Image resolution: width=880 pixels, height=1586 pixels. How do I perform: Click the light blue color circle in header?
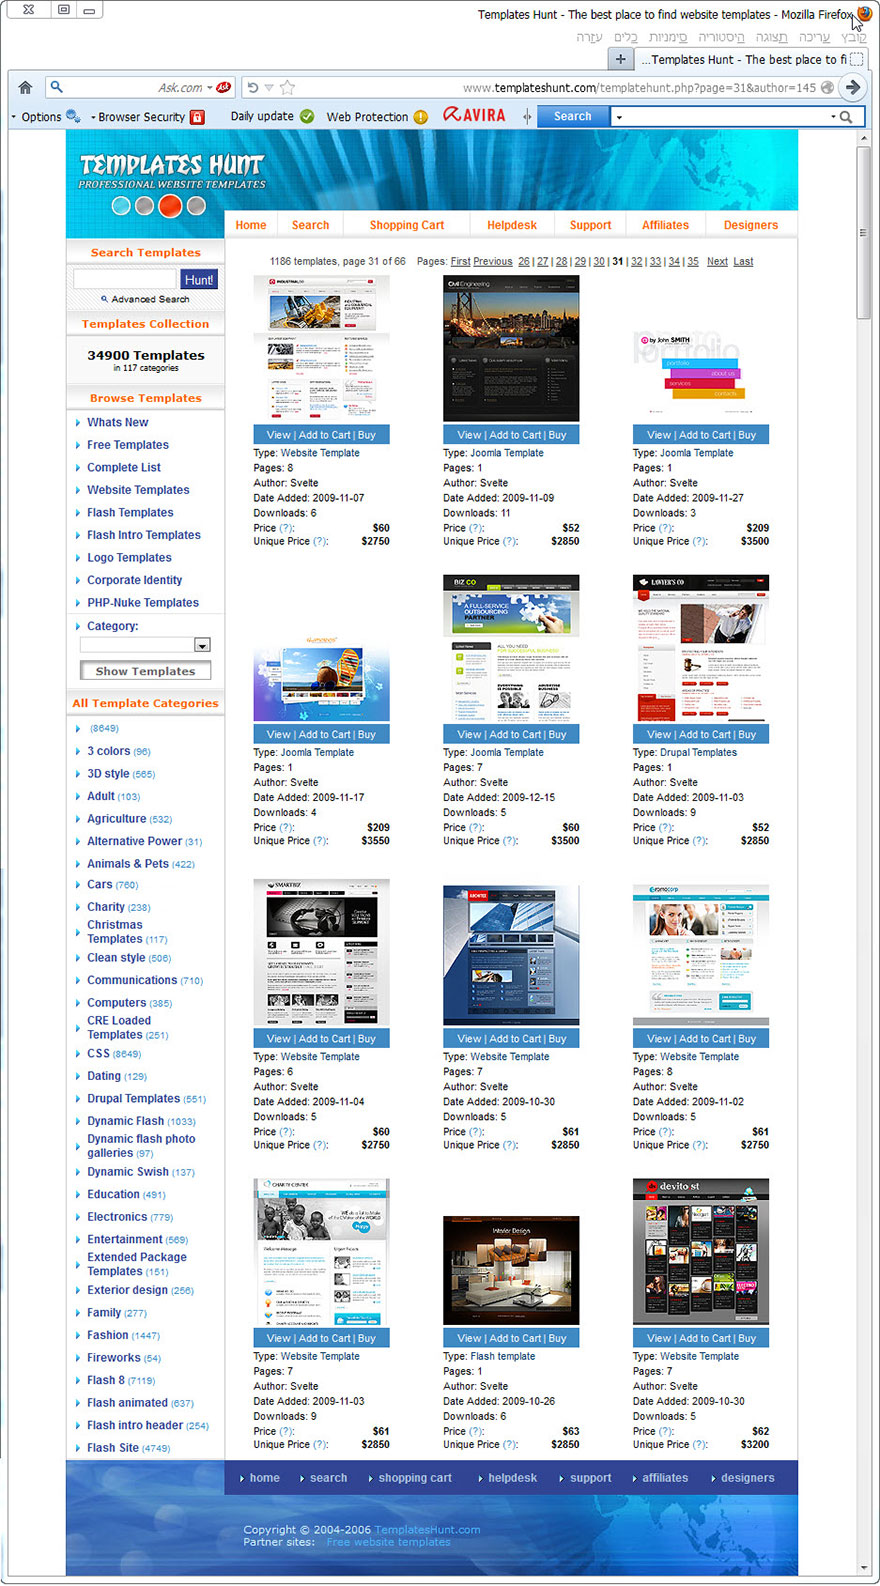121,206
